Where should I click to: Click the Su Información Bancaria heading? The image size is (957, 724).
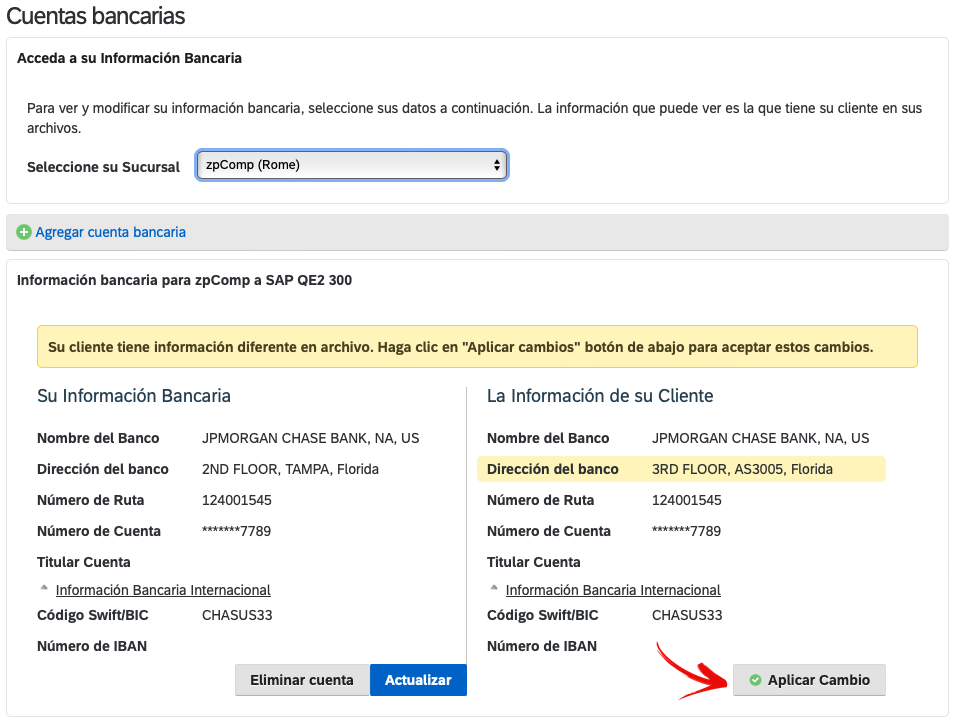[x=134, y=396]
